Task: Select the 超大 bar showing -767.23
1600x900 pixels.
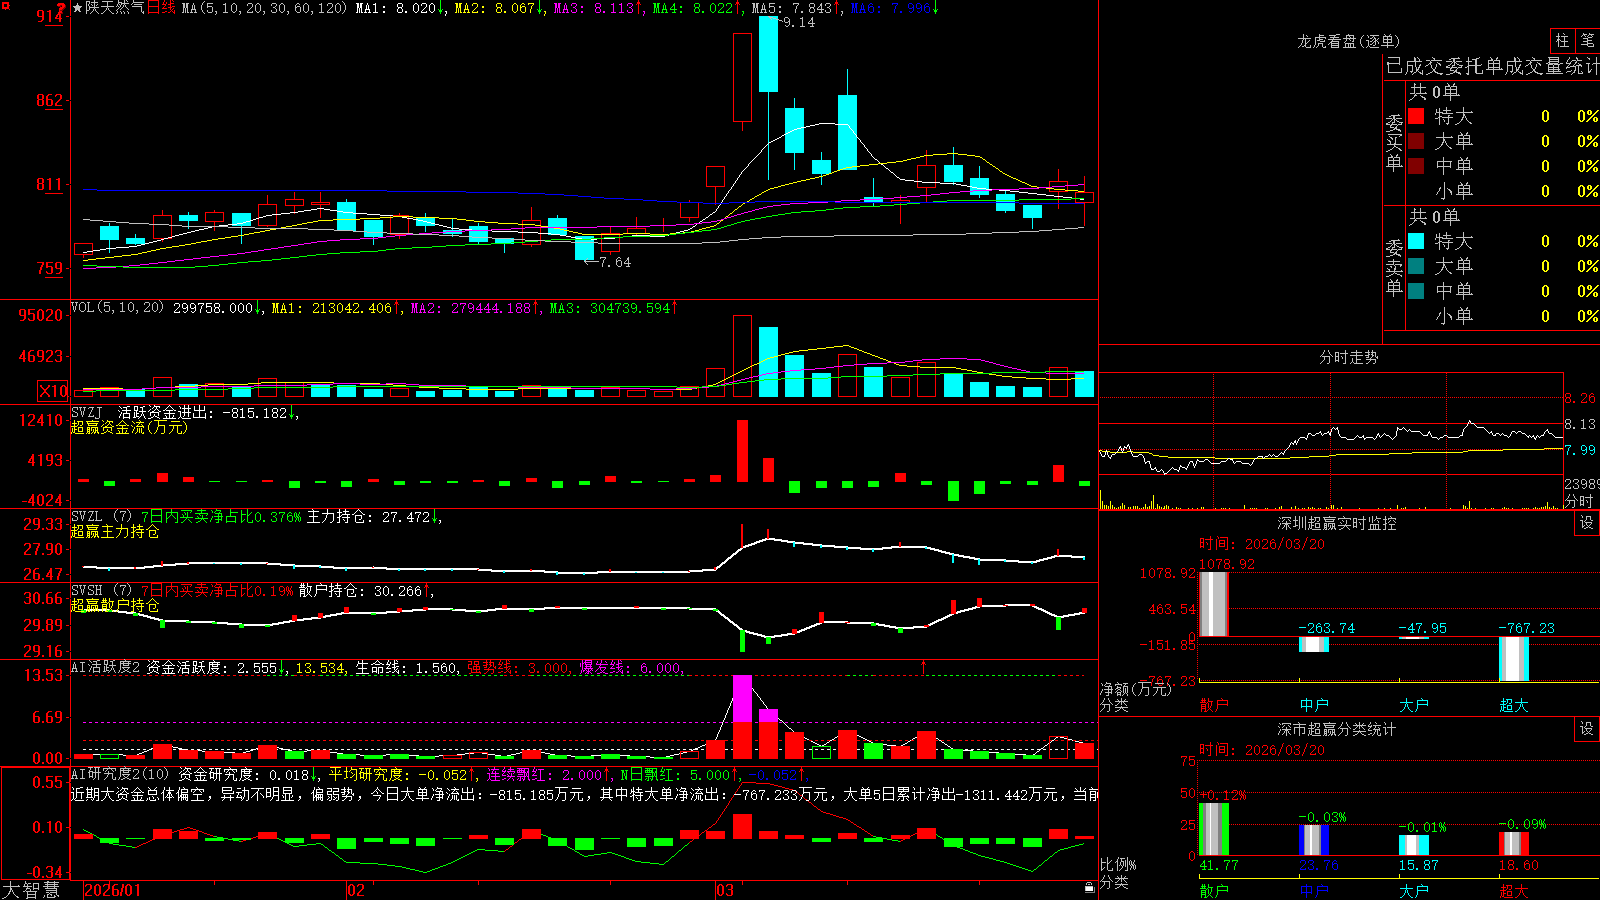Action: pyautogui.click(x=1514, y=659)
